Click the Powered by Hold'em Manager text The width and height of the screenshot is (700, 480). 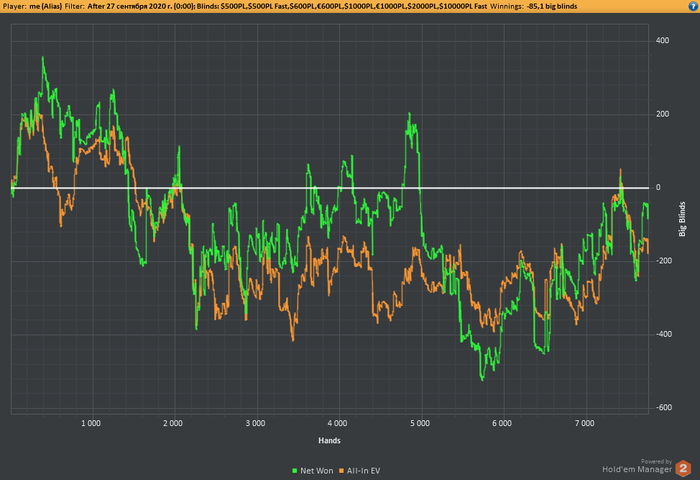coord(637,466)
